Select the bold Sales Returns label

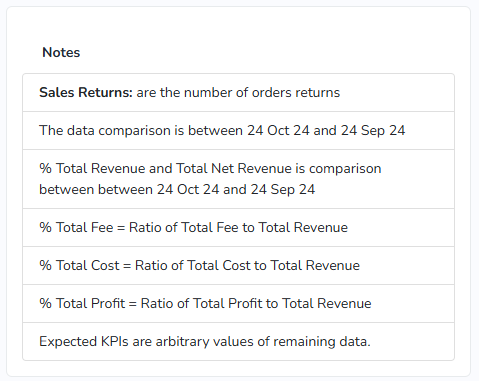(x=86, y=92)
